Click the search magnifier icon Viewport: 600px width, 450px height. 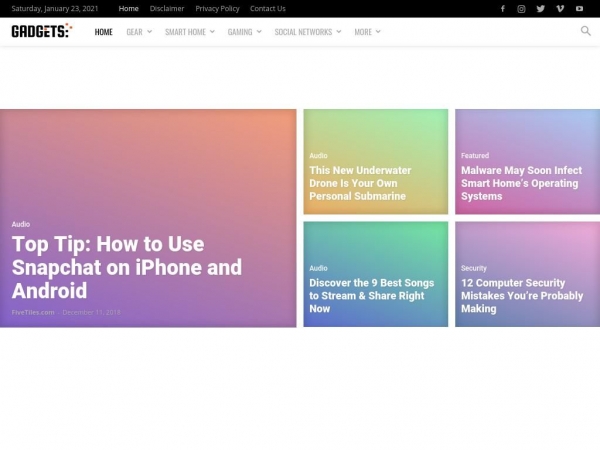click(x=585, y=31)
